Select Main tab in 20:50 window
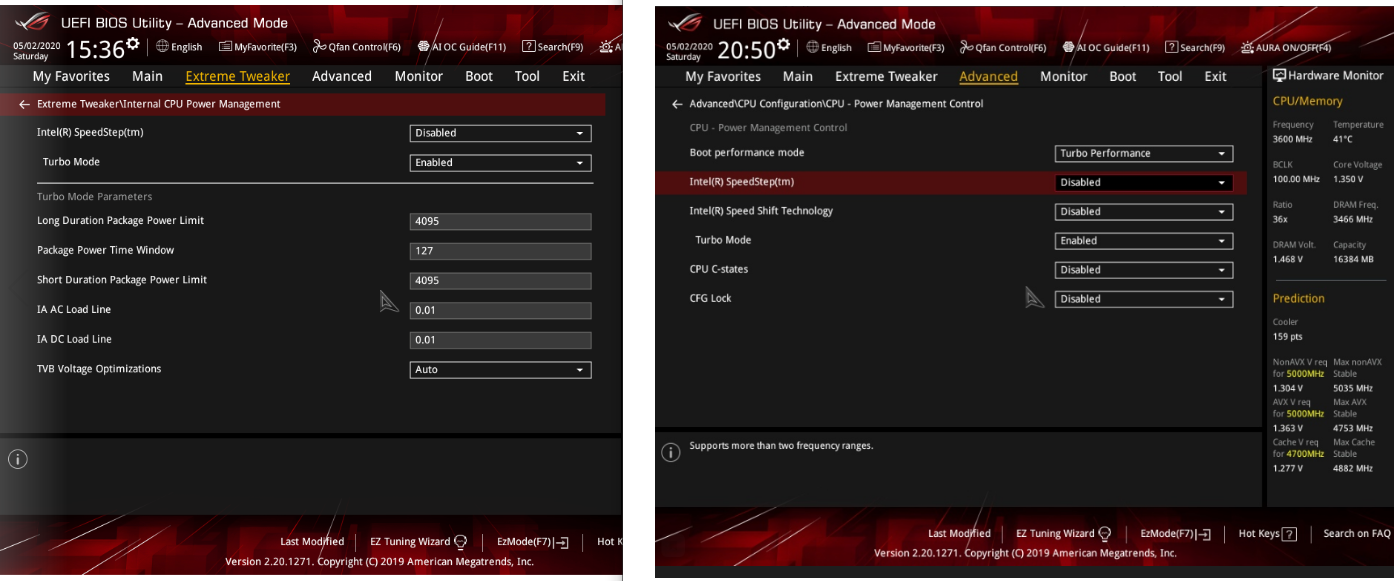Screen dimensions: 1396x581 point(798,76)
